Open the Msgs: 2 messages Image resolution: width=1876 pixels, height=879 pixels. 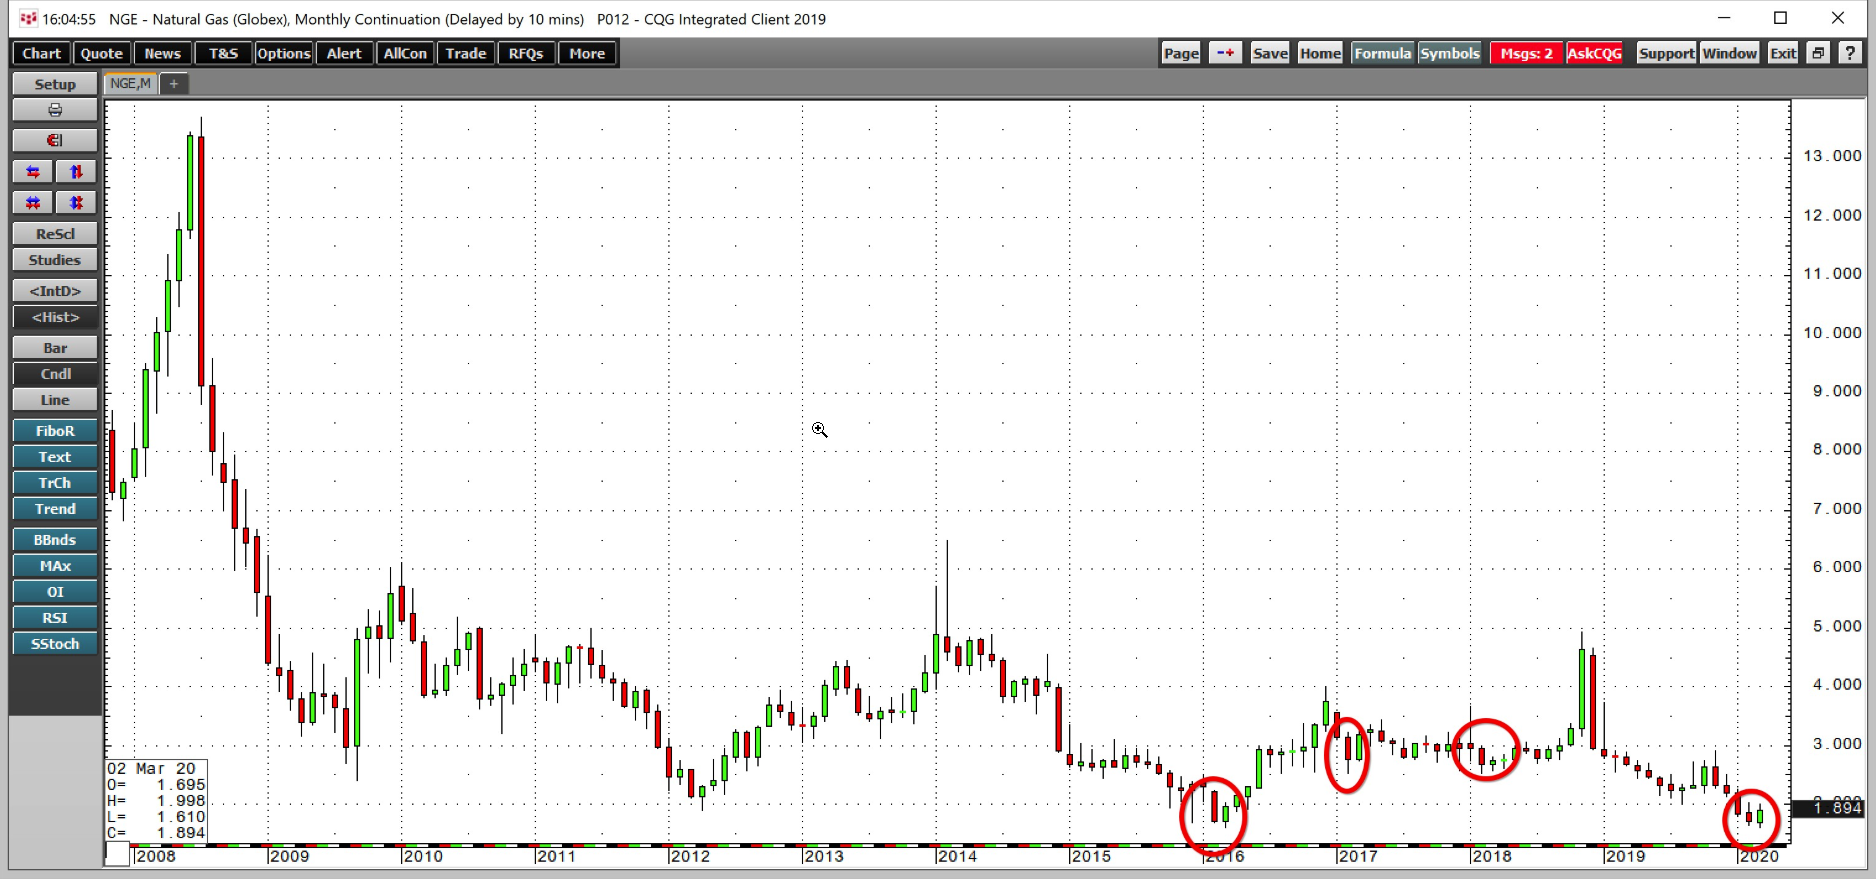point(1526,53)
